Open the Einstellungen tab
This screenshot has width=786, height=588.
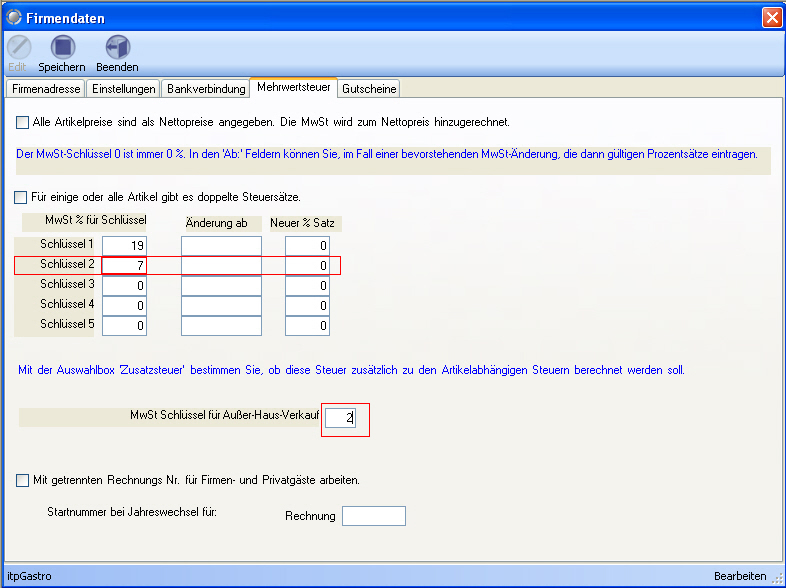[x=124, y=89]
